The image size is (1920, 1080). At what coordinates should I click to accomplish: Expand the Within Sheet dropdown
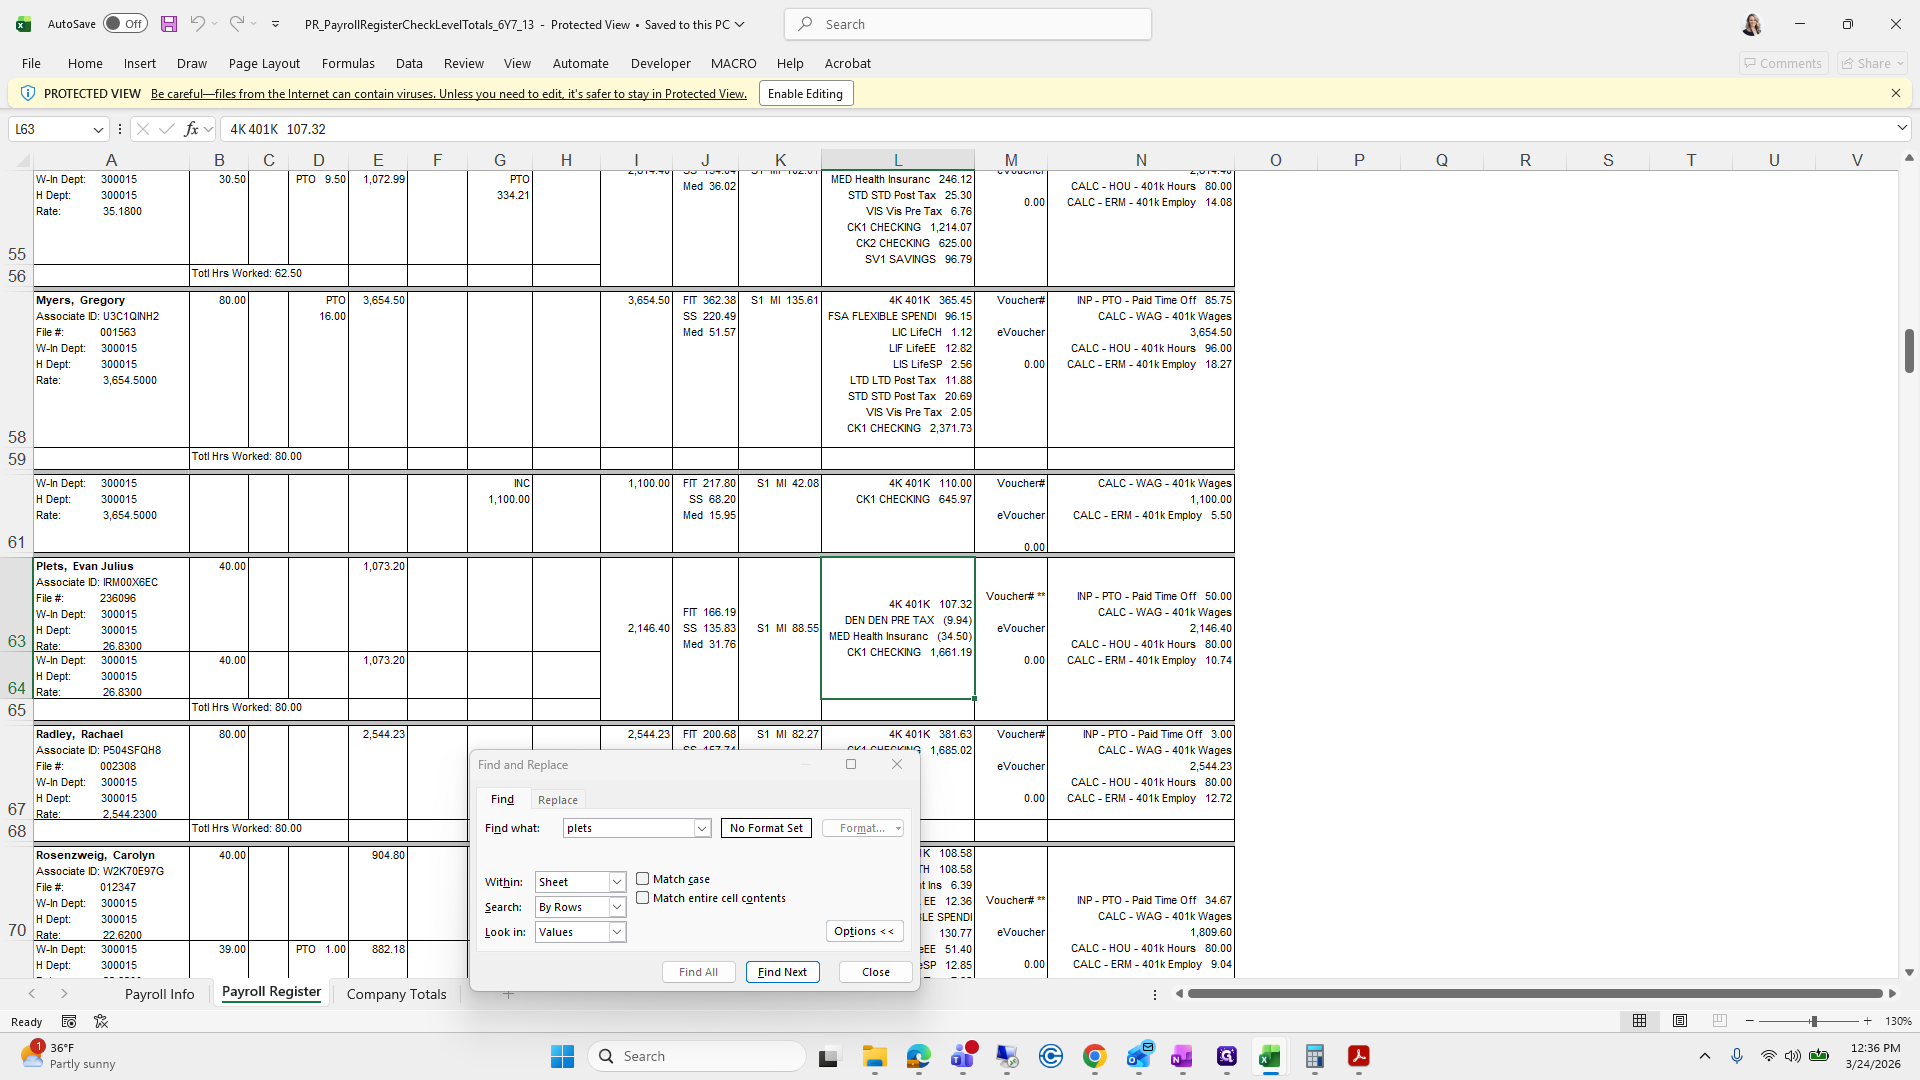(x=617, y=882)
